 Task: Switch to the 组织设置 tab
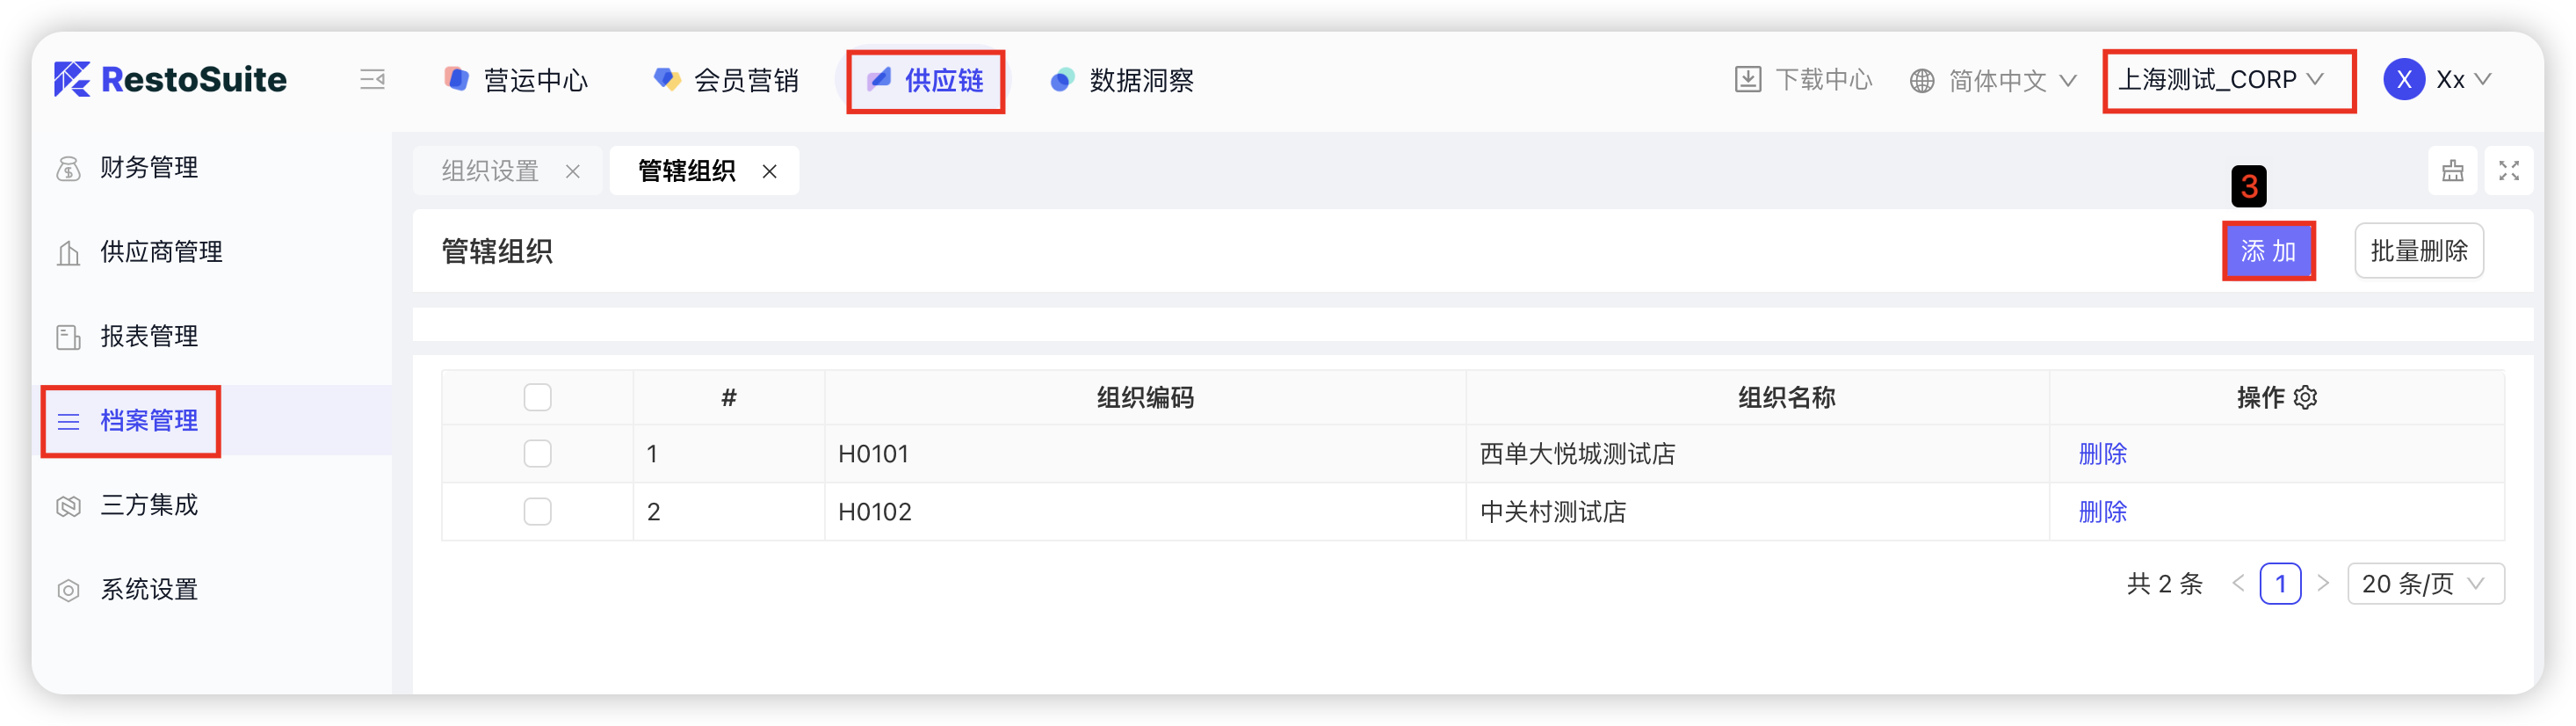pyautogui.click(x=490, y=172)
